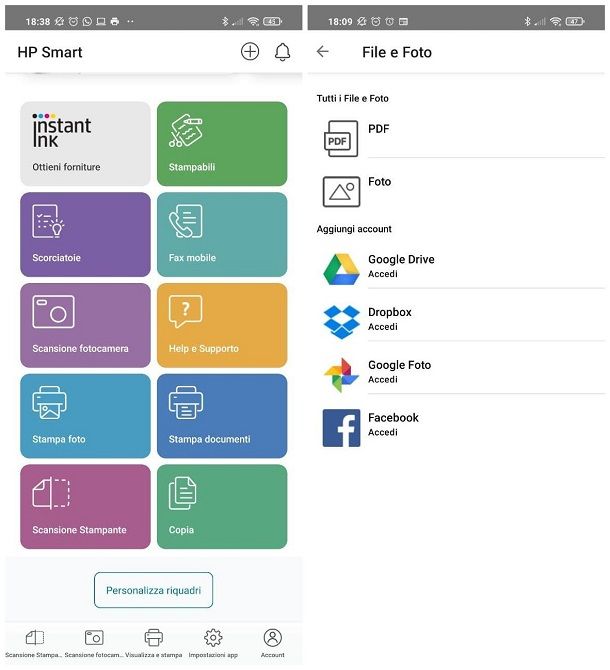Select the Visualizza e stampa bottom tab
Viewport: 610px width, 670px height.
pos(153,643)
